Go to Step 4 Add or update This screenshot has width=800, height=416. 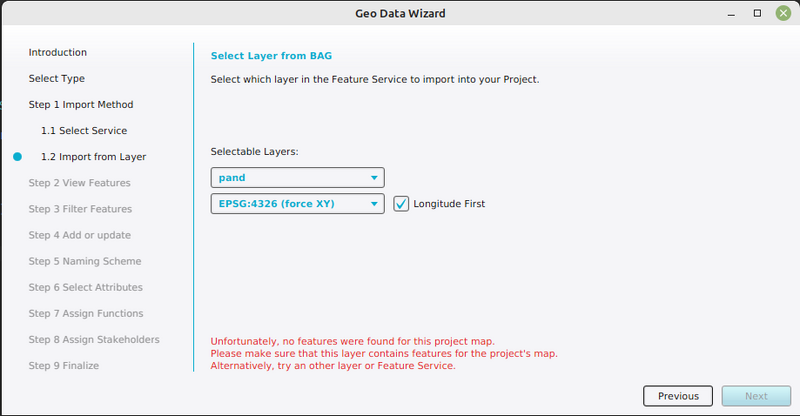(x=79, y=235)
